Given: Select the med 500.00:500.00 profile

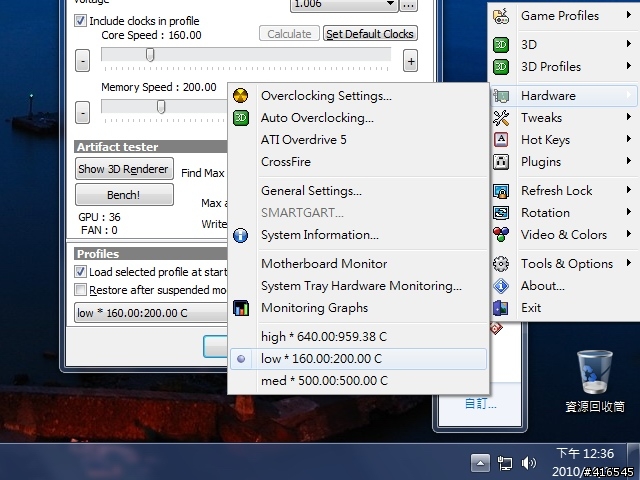Looking at the screenshot, I should tap(358, 381).
